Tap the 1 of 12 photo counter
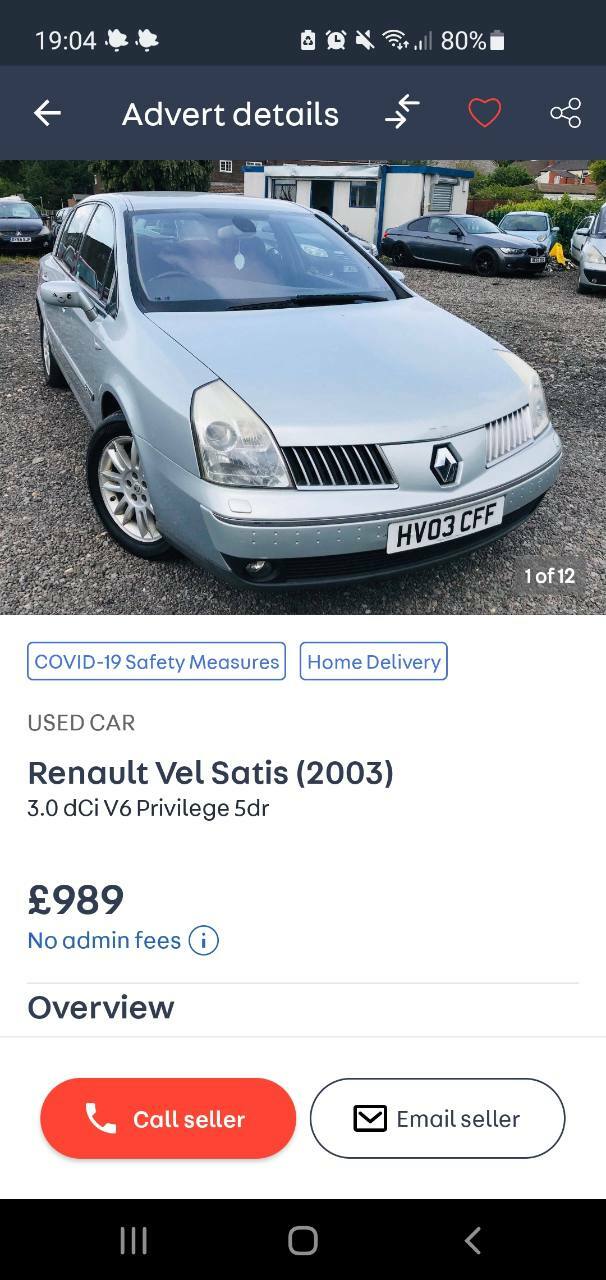Screen dimensions: 606x1280 (549, 576)
